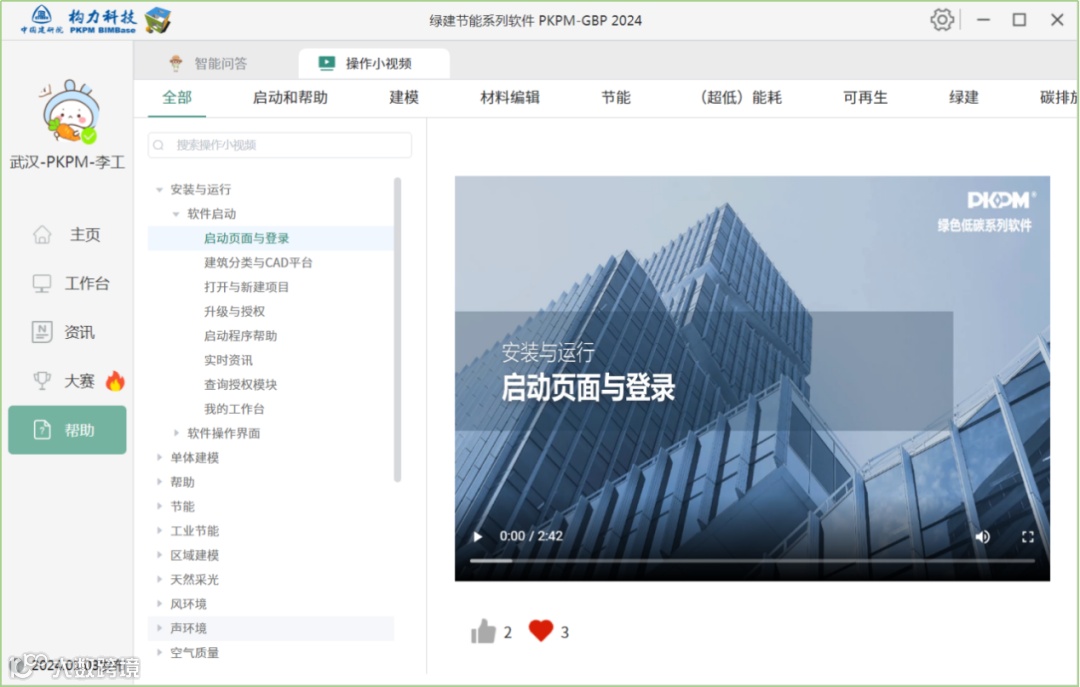Expand the 工业节能 node
Viewport: 1080px width, 687px height.
(x=160, y=531)
